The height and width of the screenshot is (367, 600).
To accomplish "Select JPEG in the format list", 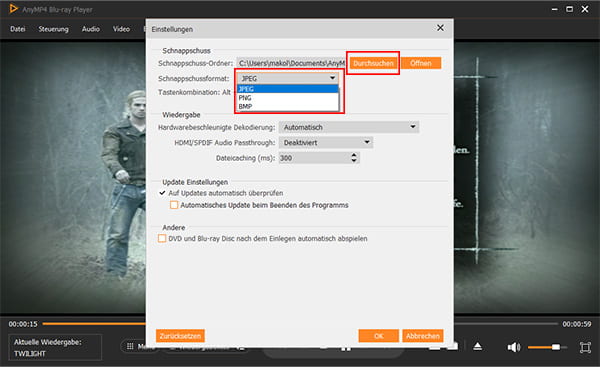I will [x=287, y=89].
